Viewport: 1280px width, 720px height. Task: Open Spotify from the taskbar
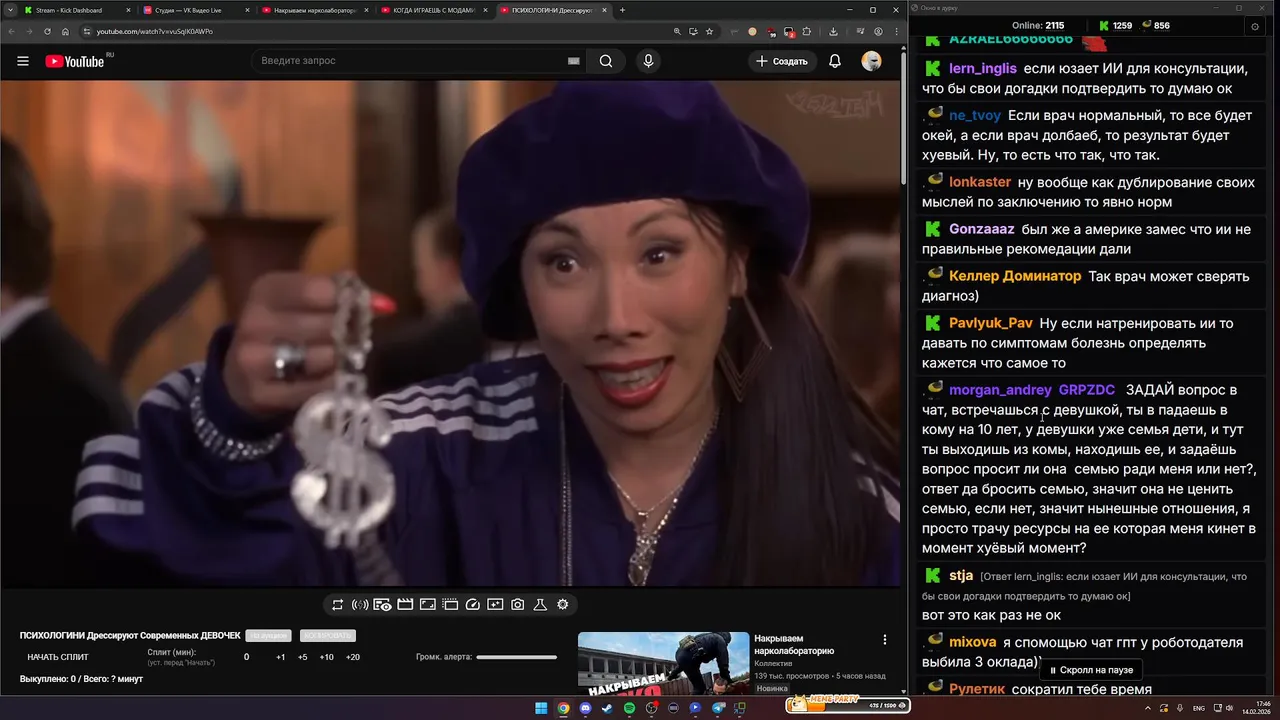(x=629, y=708)
